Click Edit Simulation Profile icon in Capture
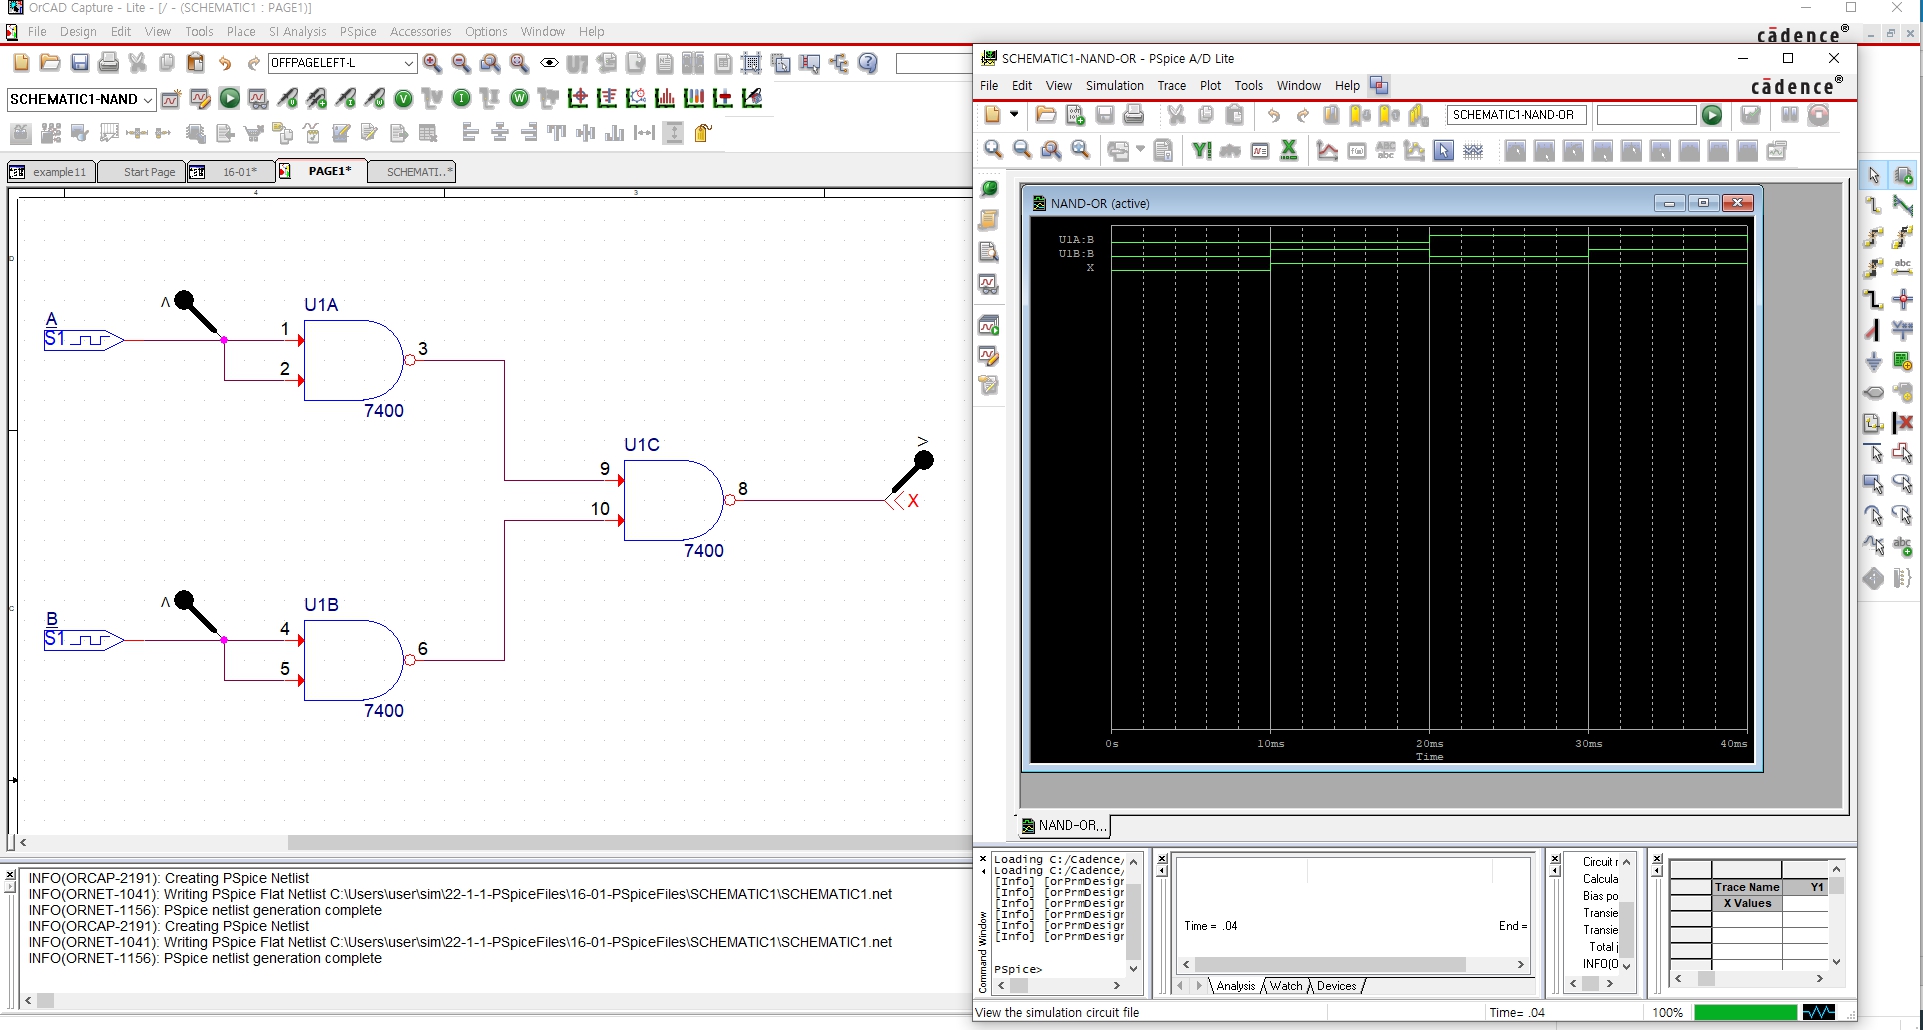The width and height of the screenshot is (1923, 1030). click(200, 98)
